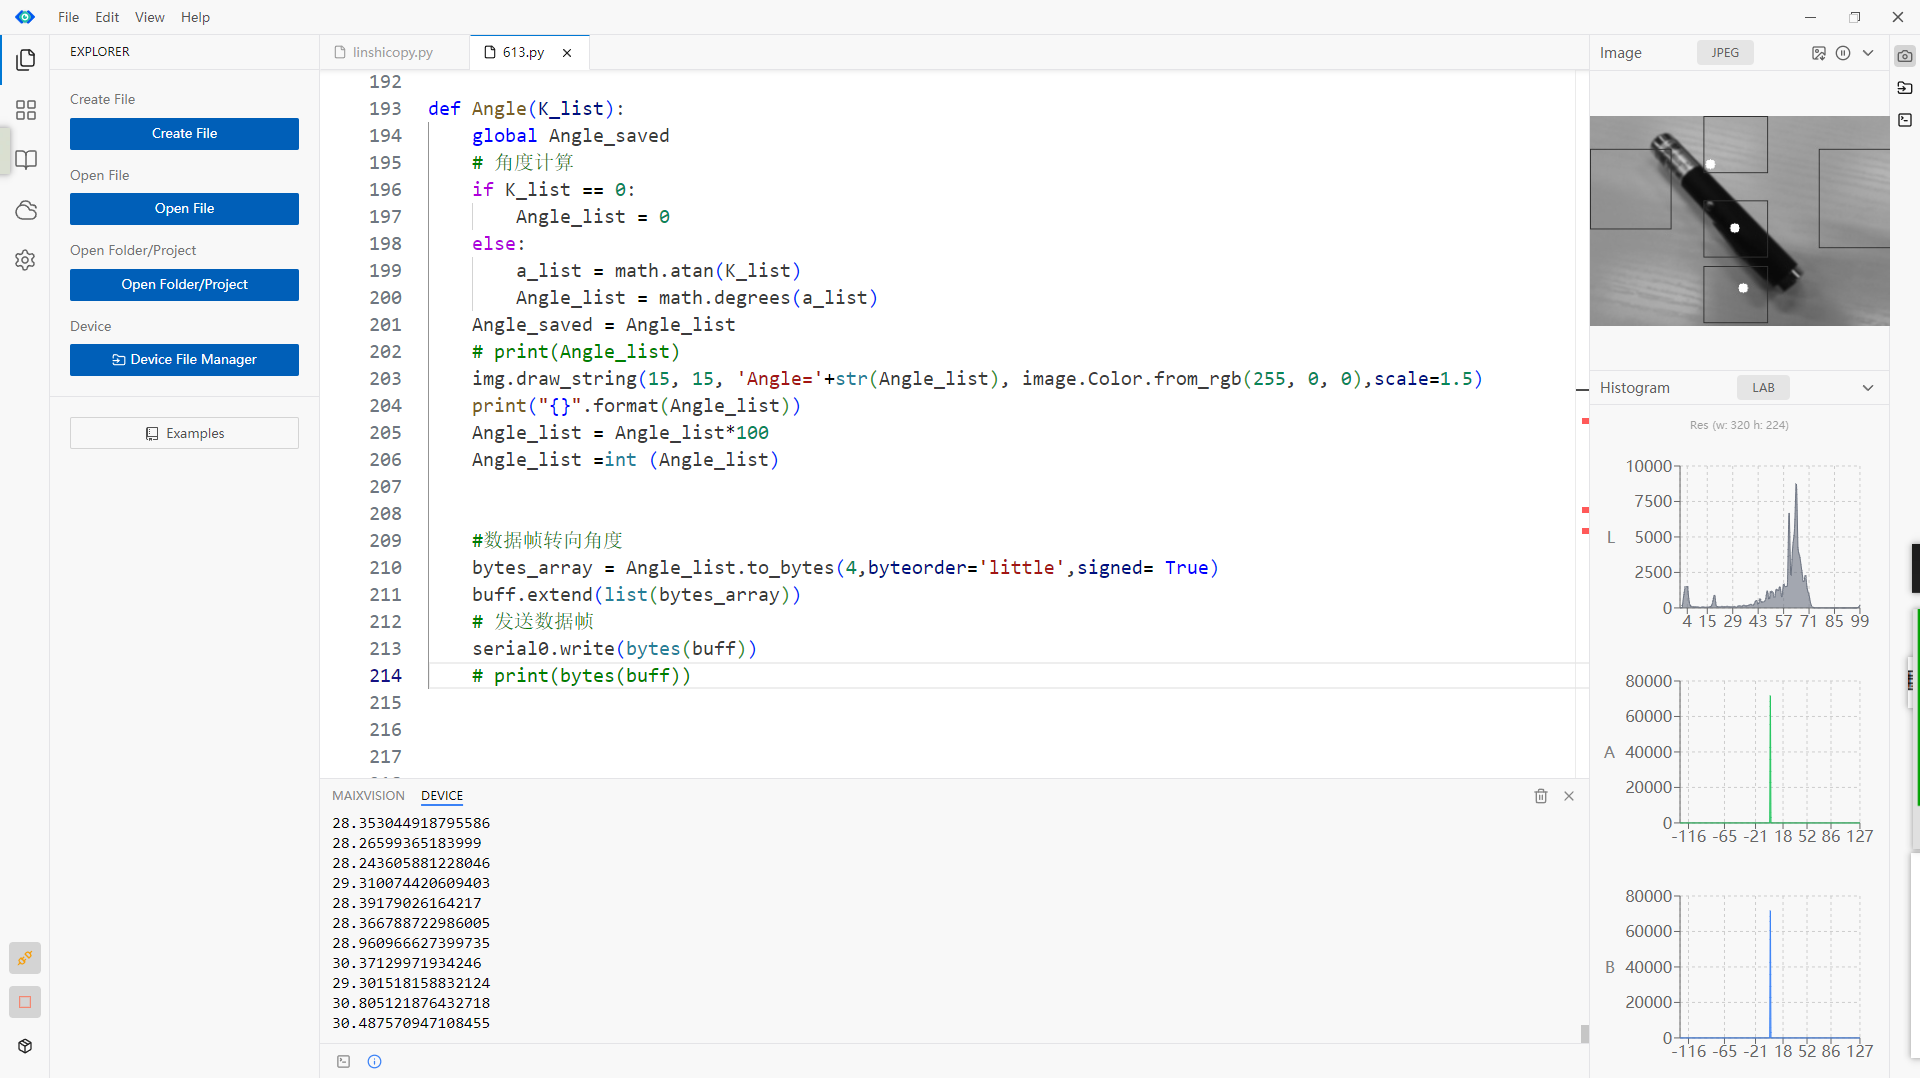The image size is (1920, 1078).
Task: Open the grid apps sidebar icon
Action: tap(26, 110)
